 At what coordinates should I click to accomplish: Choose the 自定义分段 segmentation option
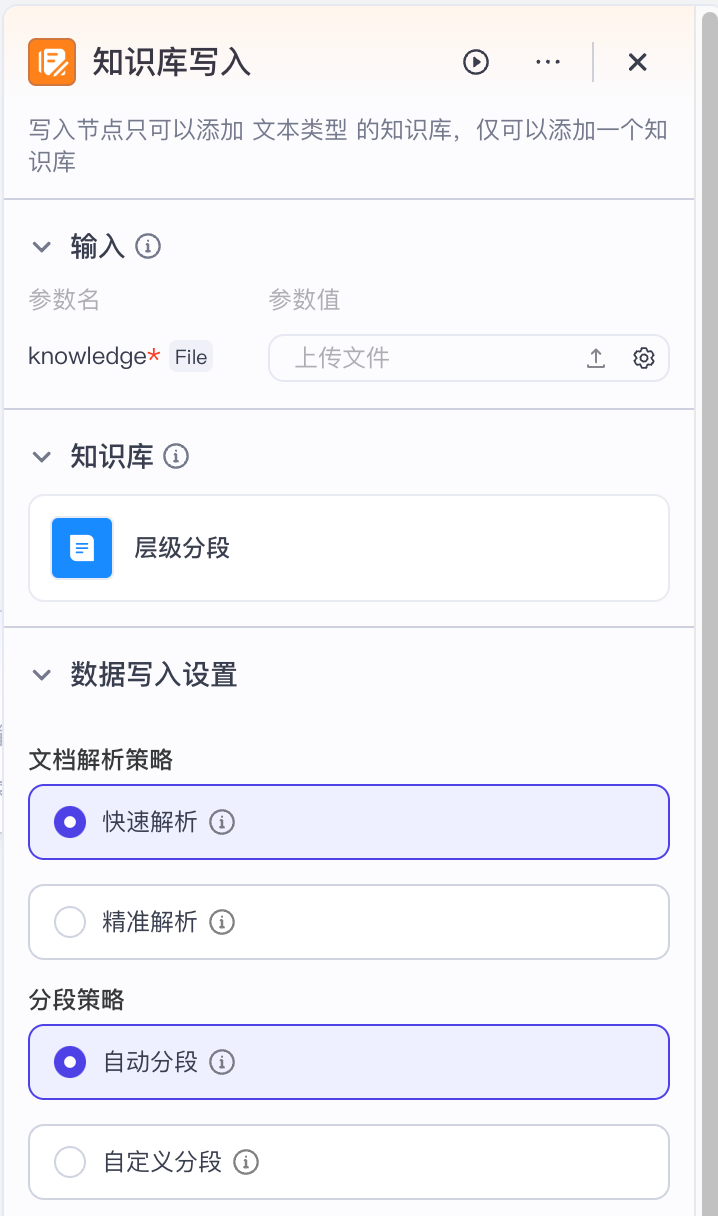pyautogui.click(x=70, y=1162)
